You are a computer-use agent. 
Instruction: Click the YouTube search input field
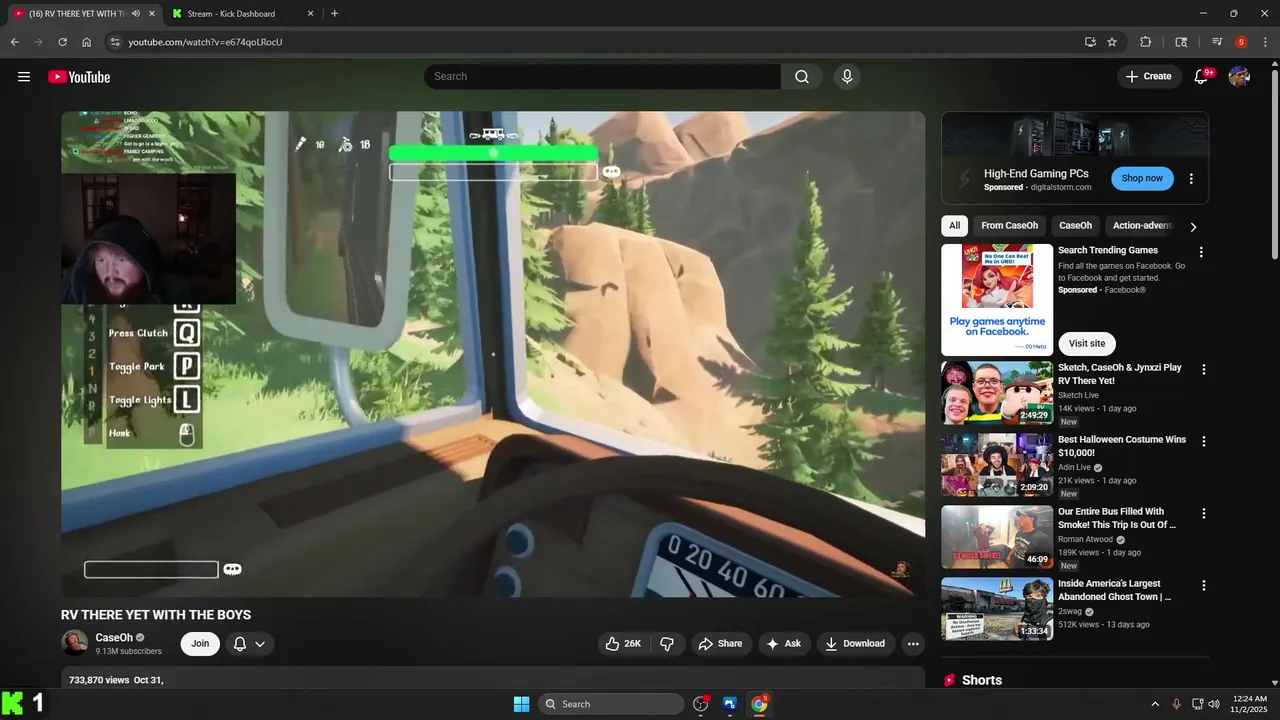pyautogui.click(x=603, y=77)
